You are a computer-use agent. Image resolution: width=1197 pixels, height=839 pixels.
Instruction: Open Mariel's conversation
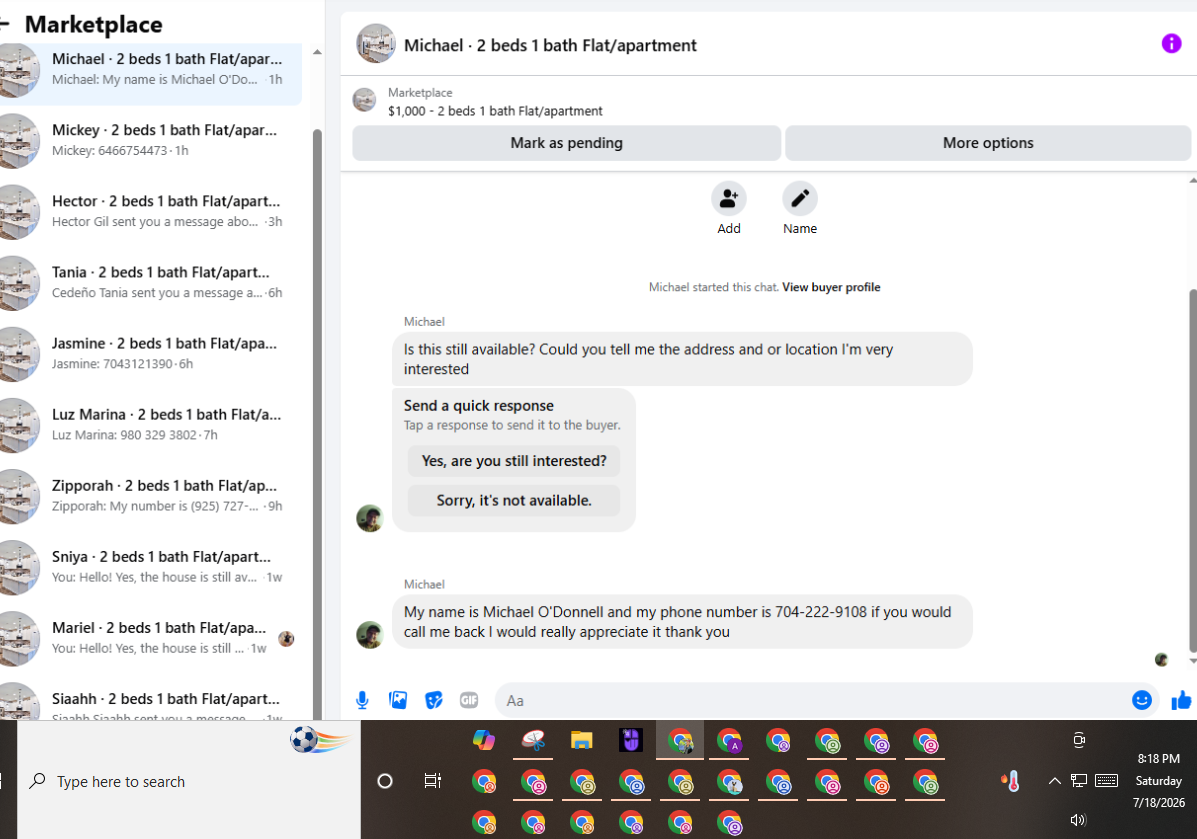(151, 637)
